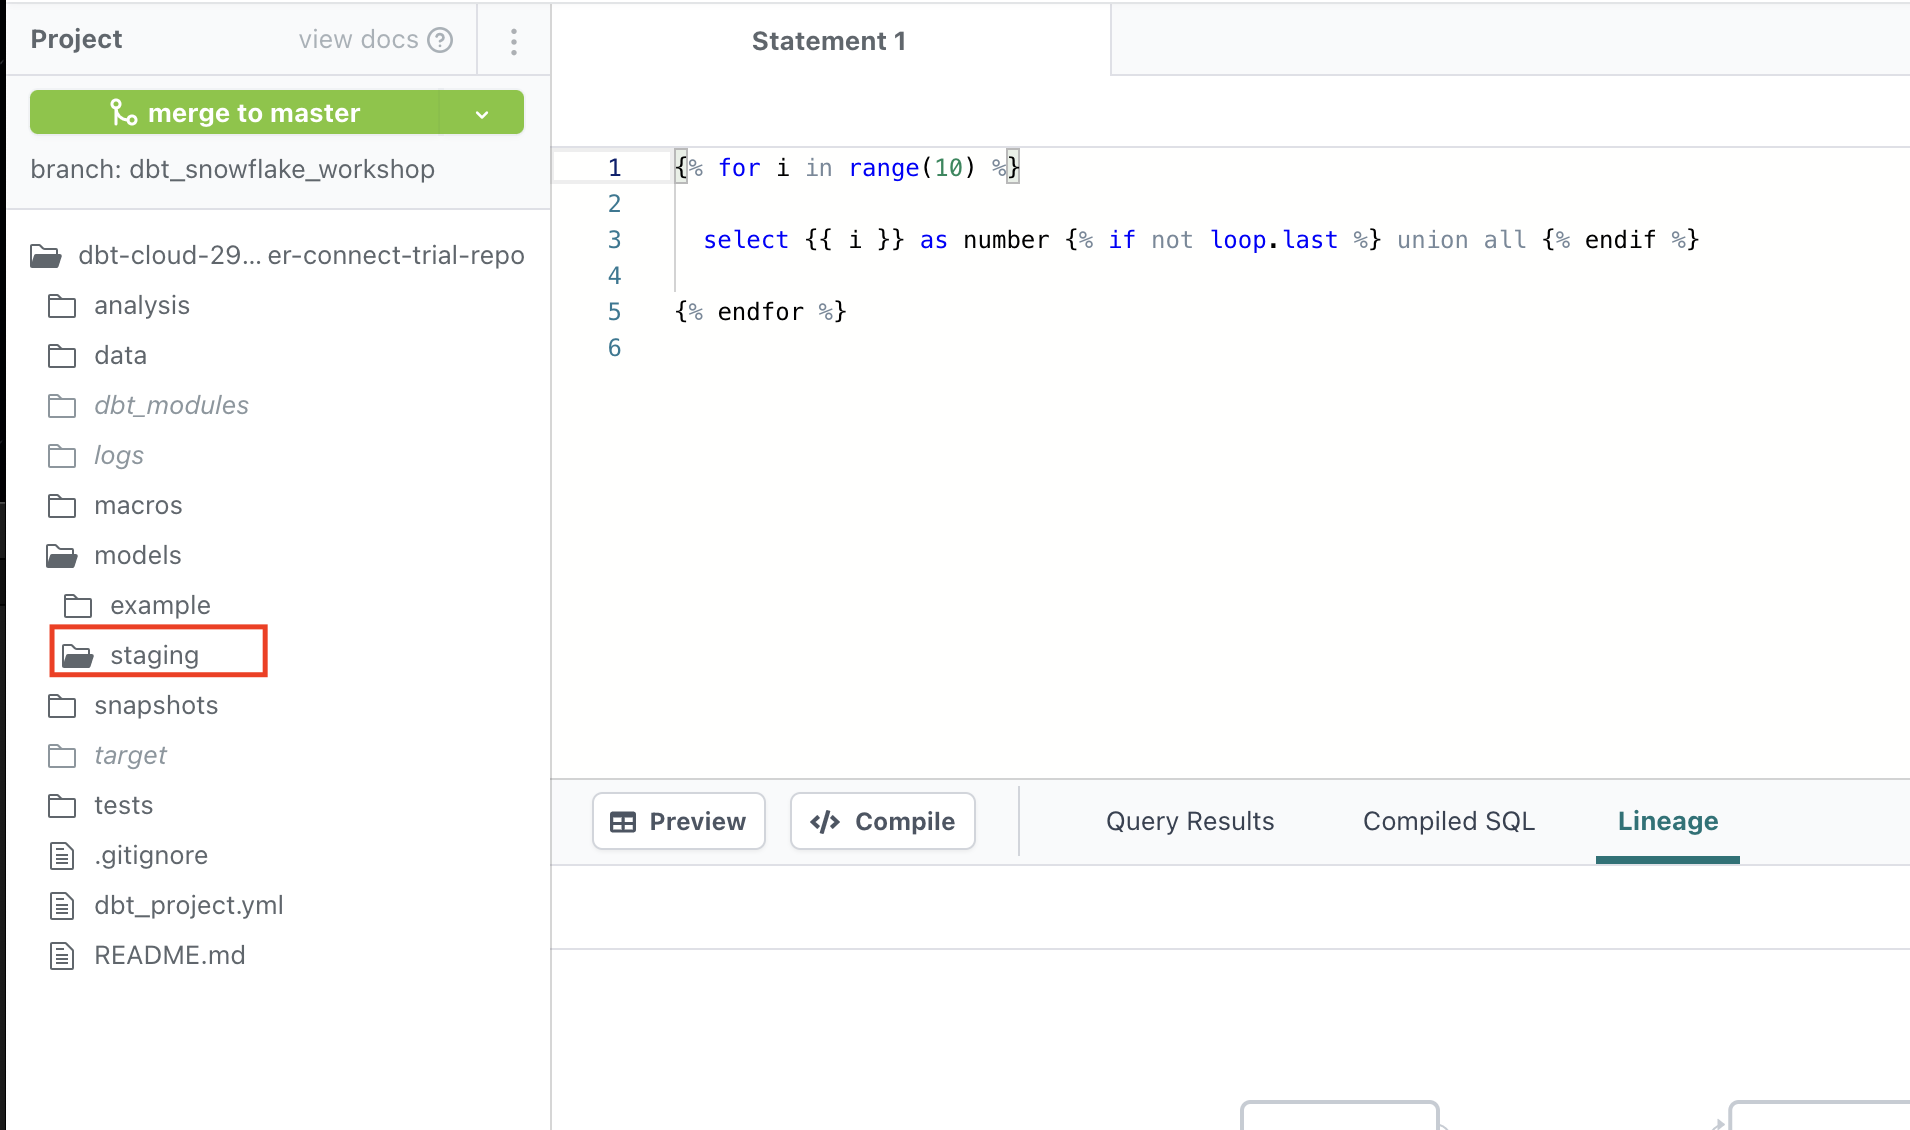Expand the analysis folder
This screenshot has width=1910, height=1130.
[141, 306]
